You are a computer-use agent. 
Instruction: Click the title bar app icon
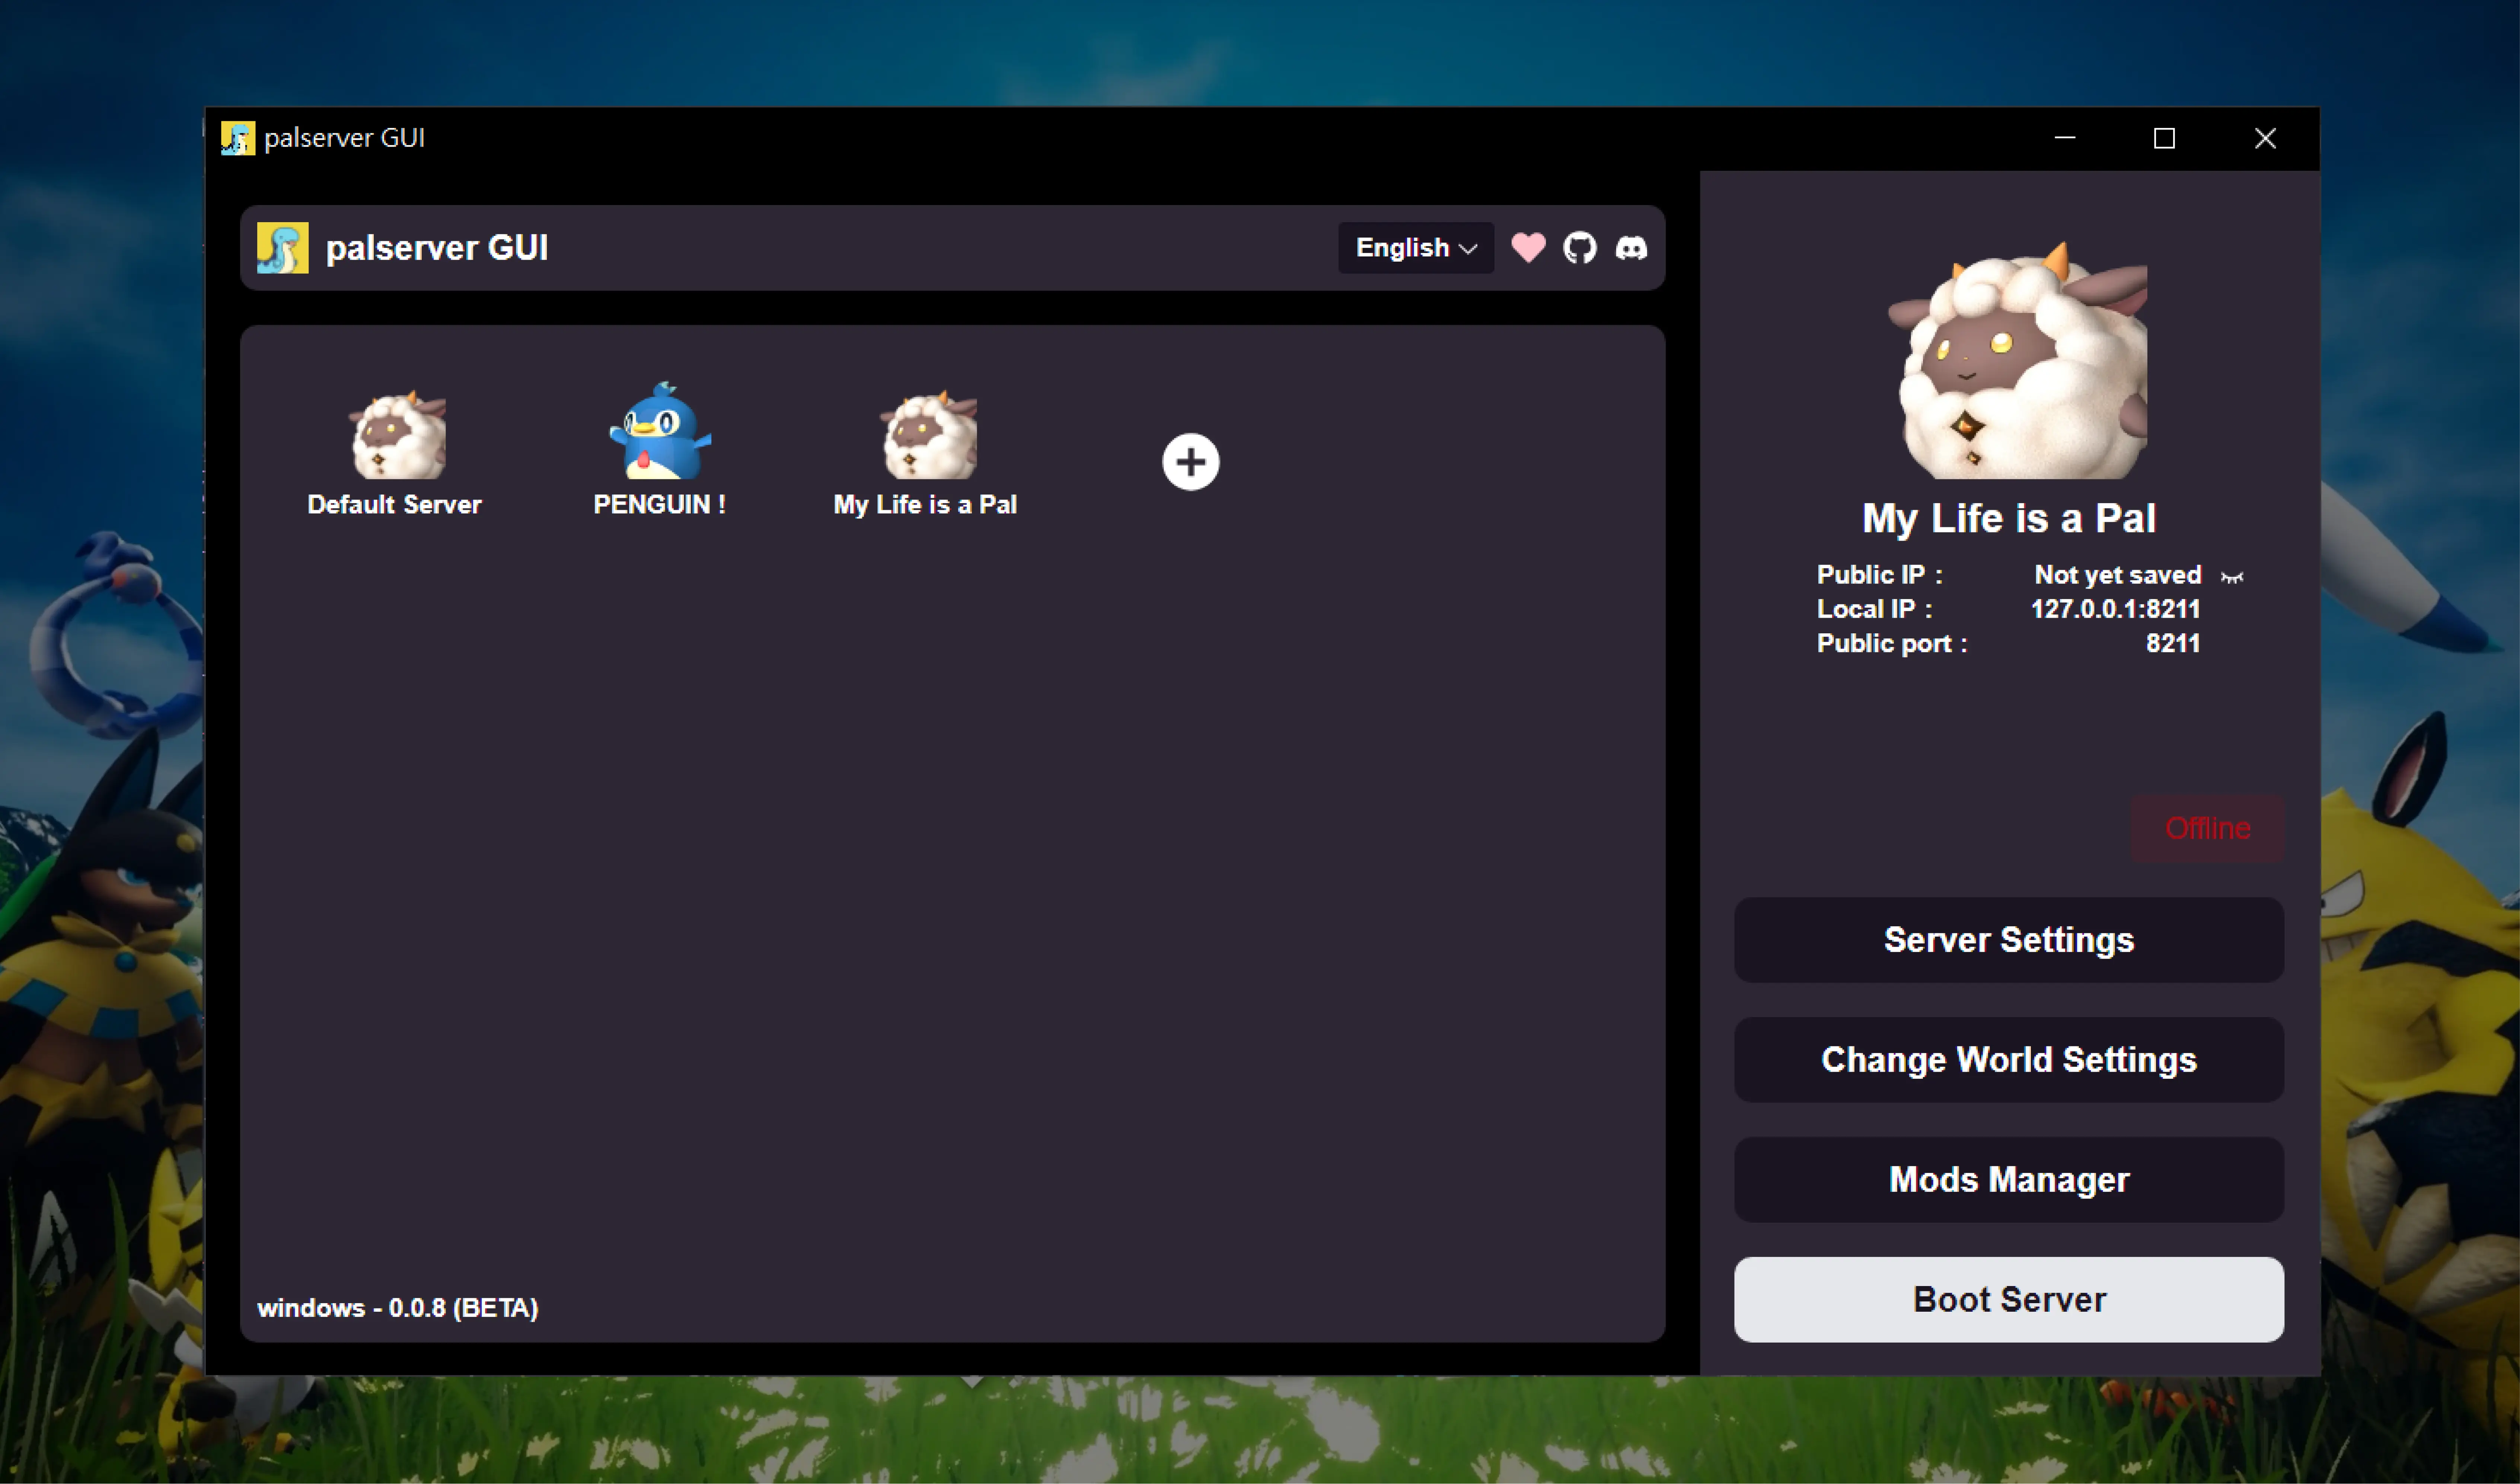coord(238,138)
